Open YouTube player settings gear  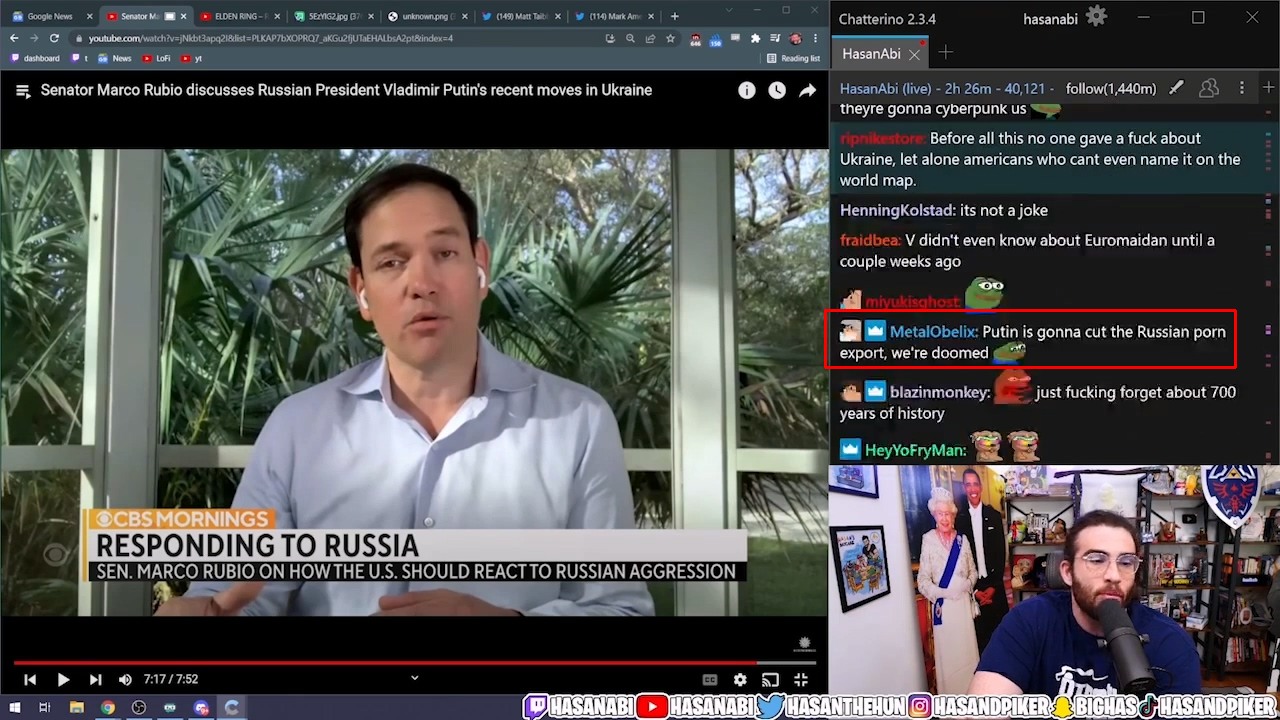click(740, 680)
